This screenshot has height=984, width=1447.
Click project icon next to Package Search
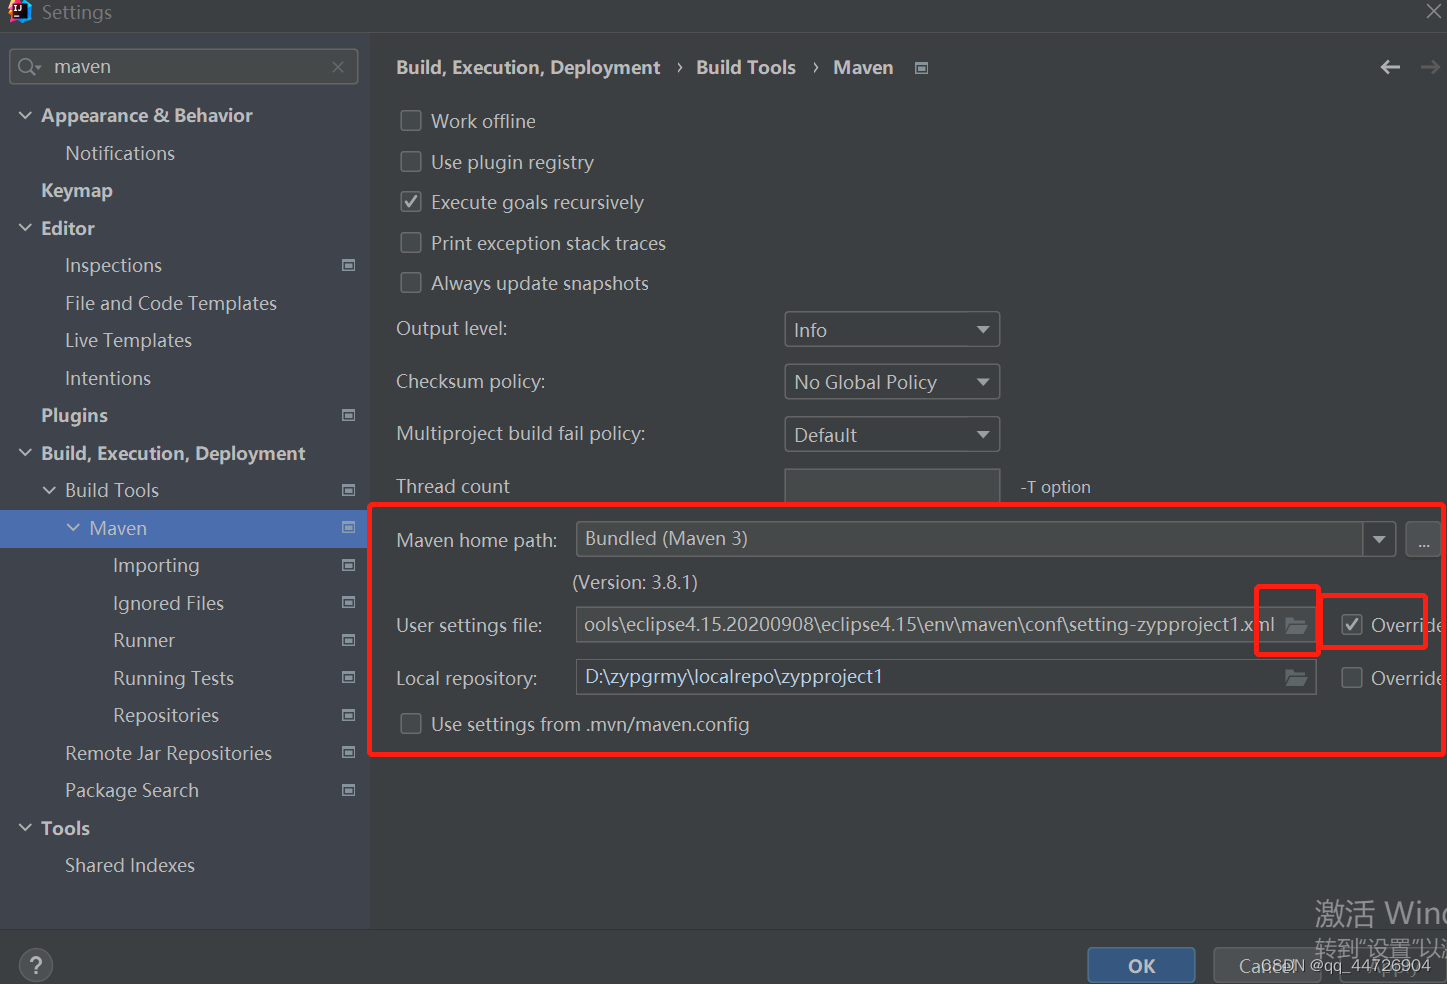(349, 790)
